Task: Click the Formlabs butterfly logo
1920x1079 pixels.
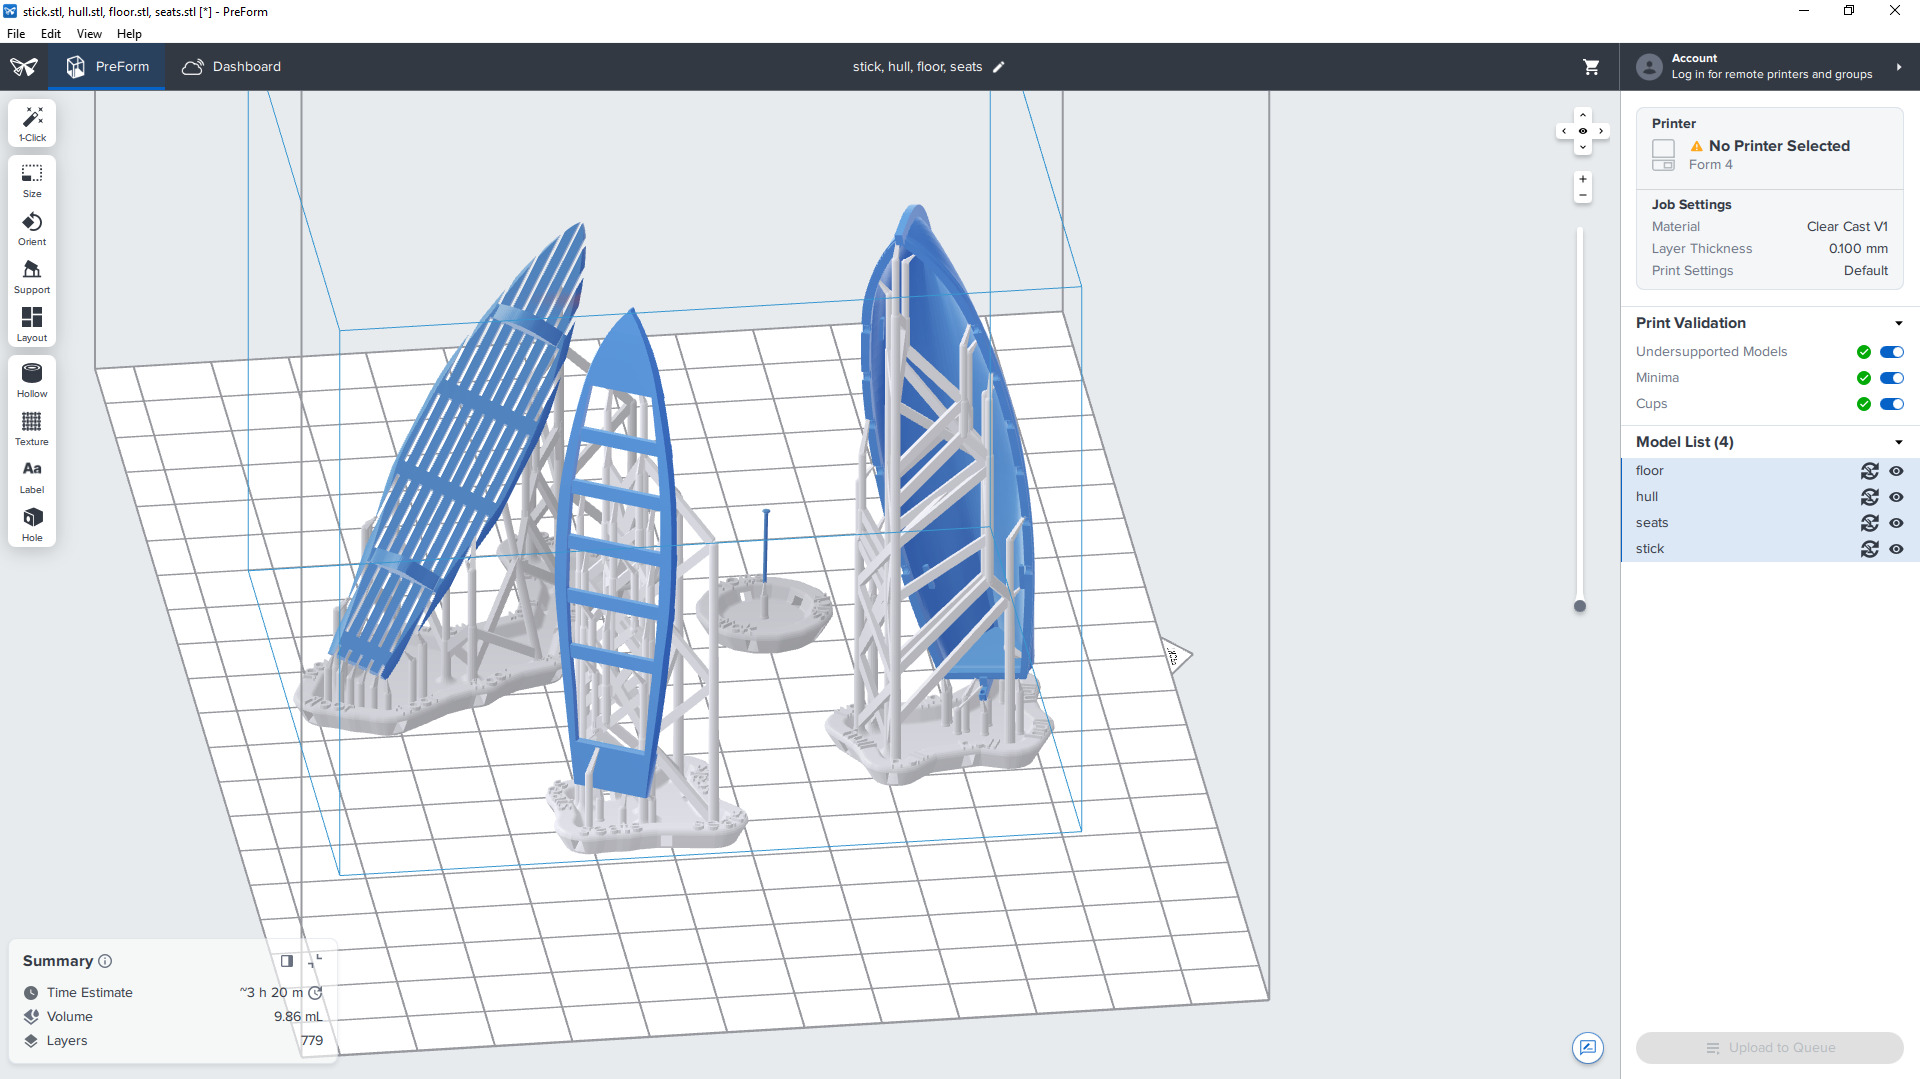Action: tap(24, 67)
